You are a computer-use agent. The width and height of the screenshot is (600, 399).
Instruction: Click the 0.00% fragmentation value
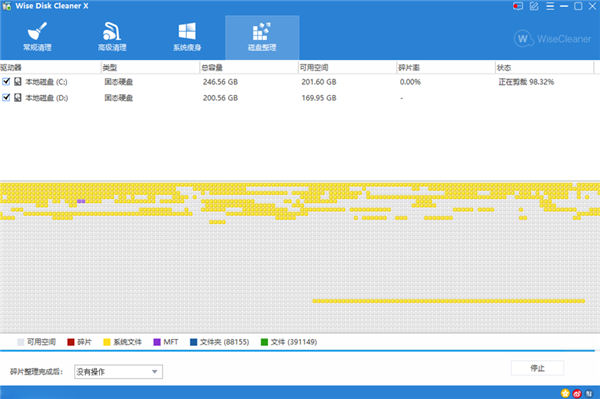tap(410, 82)
